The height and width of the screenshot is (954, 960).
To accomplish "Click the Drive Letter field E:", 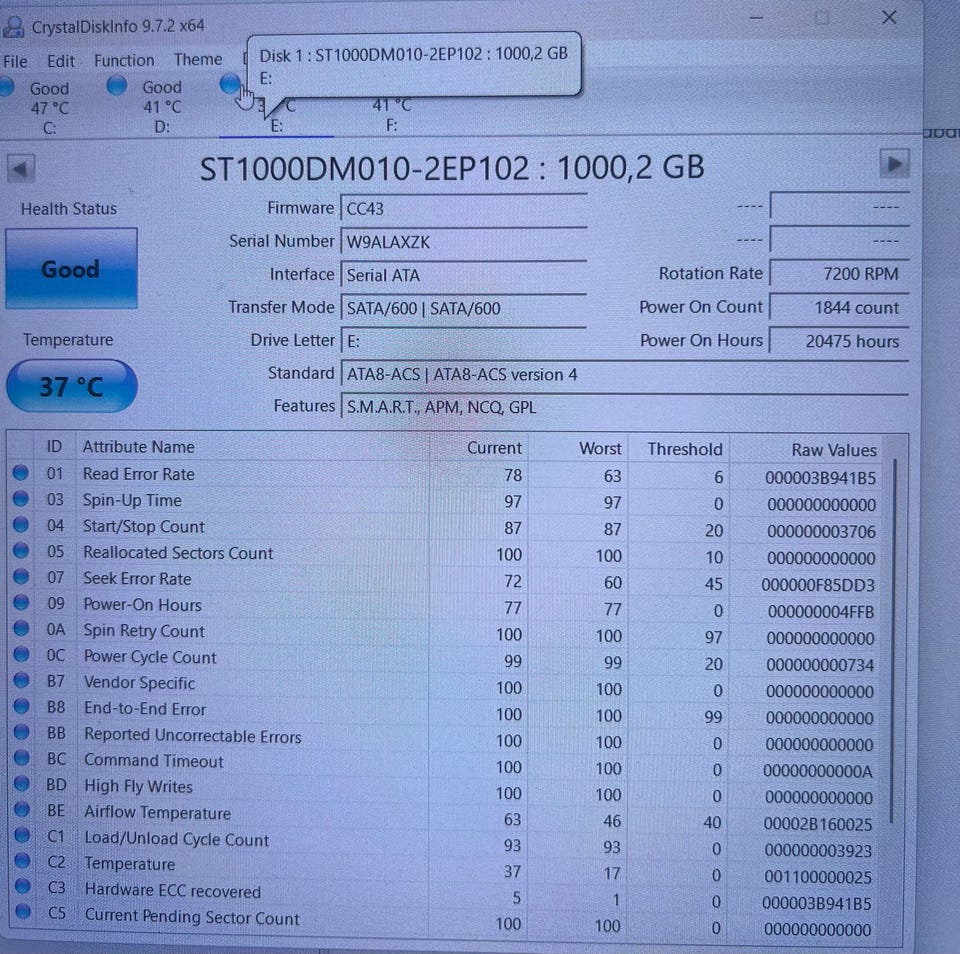I will coord(463,341).
